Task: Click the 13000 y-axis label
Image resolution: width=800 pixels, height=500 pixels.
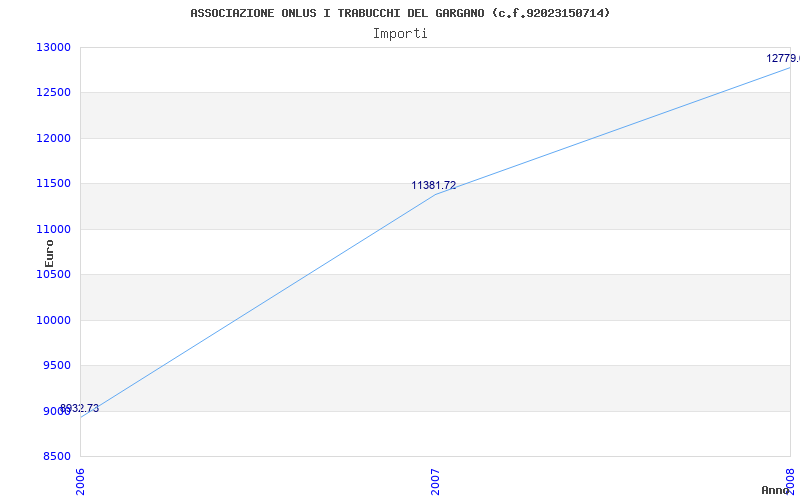Action: click(x=53, y=47)
